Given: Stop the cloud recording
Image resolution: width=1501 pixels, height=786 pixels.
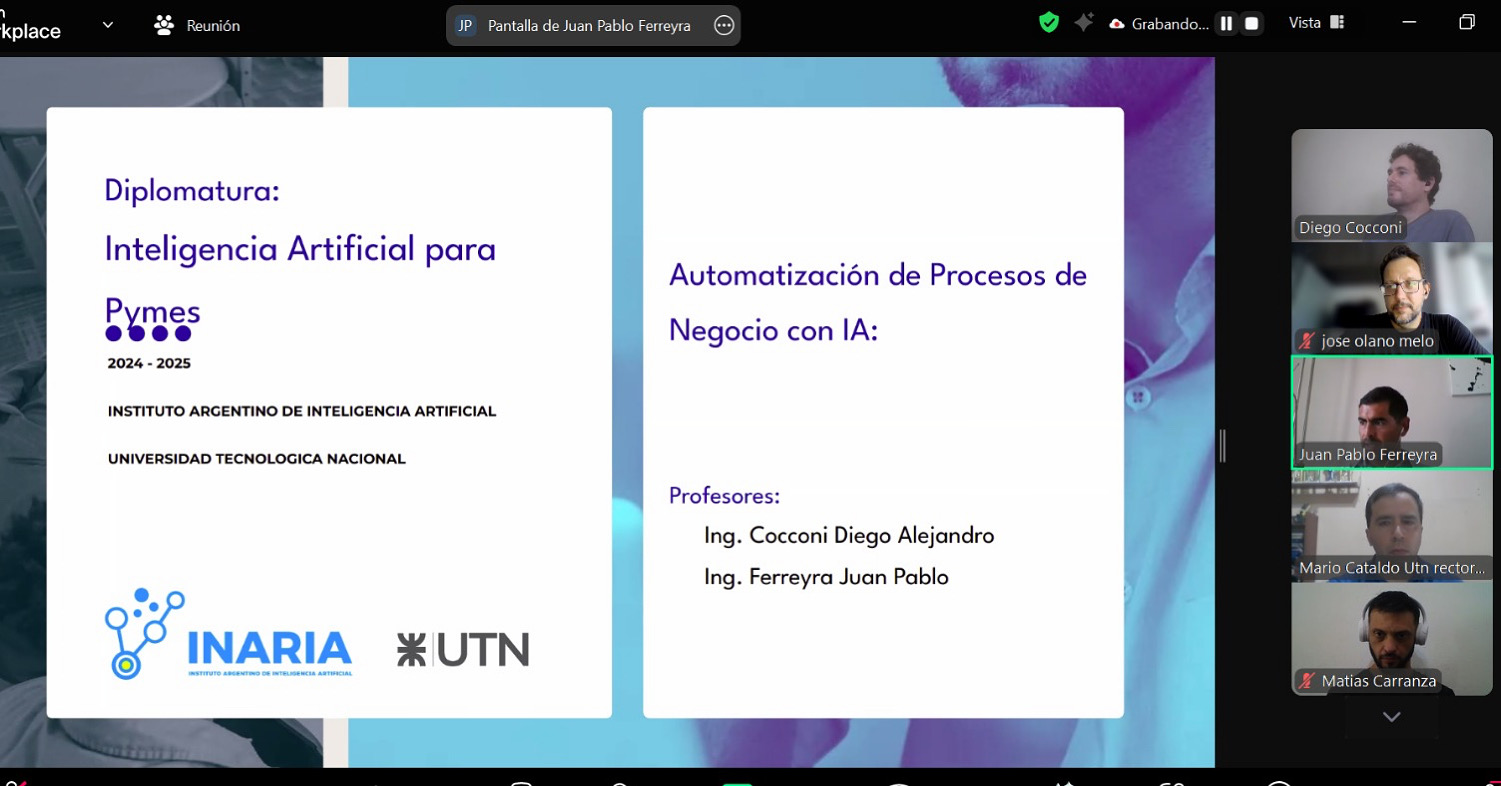Looking at the screenshot, I should click(1251, 24).
